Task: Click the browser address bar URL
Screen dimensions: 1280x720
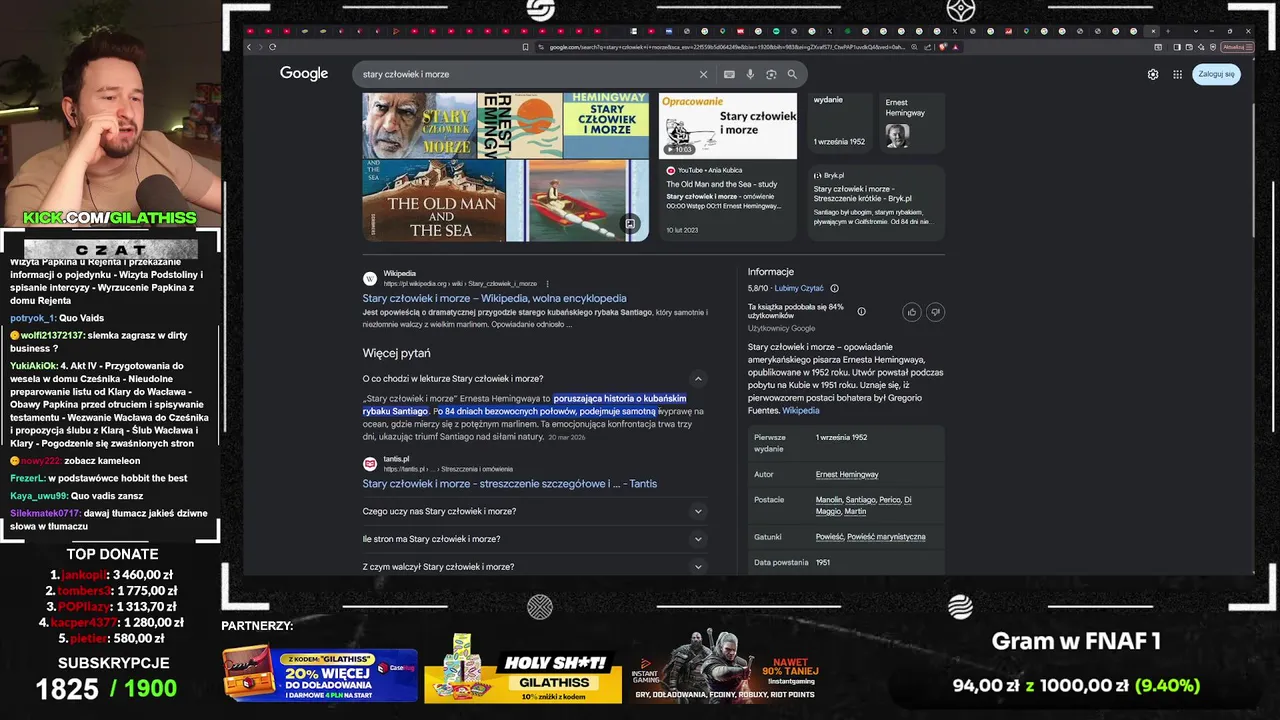Action: point(727,47)
